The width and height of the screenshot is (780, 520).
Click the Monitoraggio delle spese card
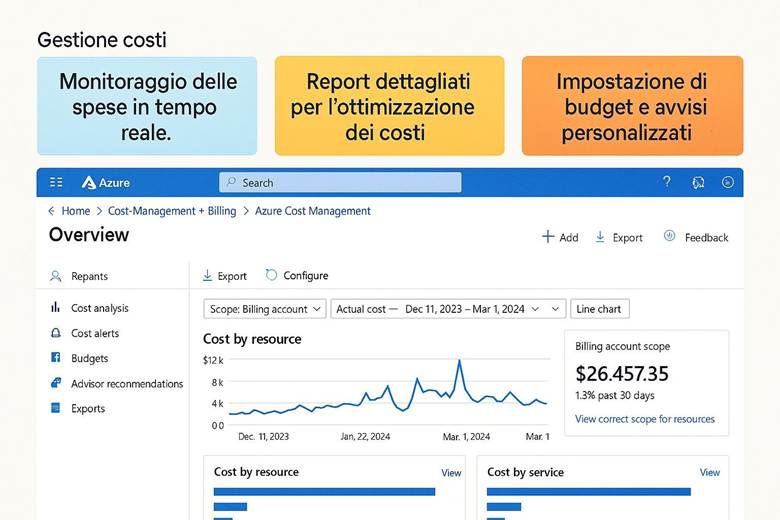click(x=147, y=106)
